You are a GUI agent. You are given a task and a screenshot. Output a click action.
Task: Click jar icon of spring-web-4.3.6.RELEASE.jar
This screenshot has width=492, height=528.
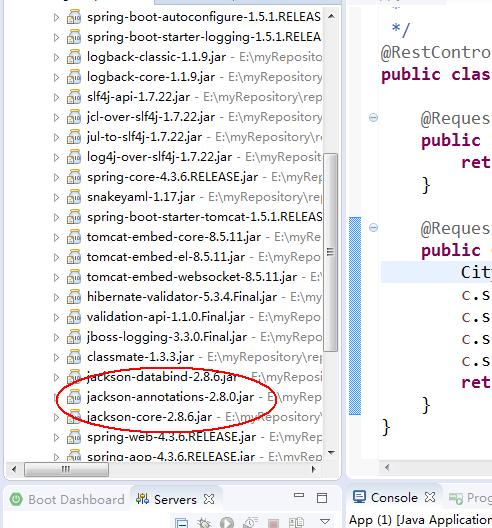[74, 437]
